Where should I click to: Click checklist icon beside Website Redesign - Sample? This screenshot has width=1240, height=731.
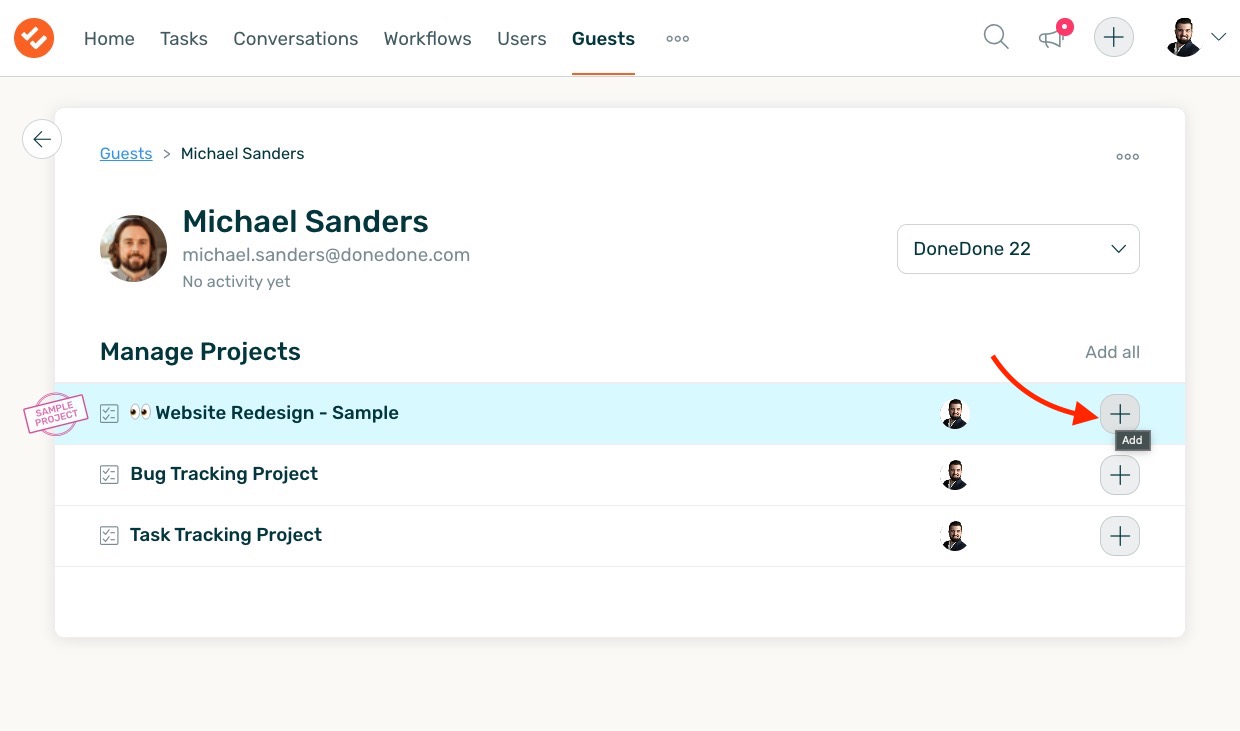pos(109,413)
